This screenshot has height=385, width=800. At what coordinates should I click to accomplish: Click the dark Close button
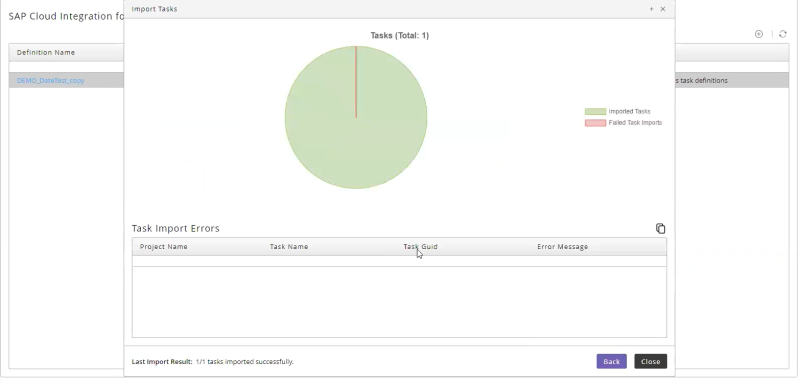click(x=651, y=362)
